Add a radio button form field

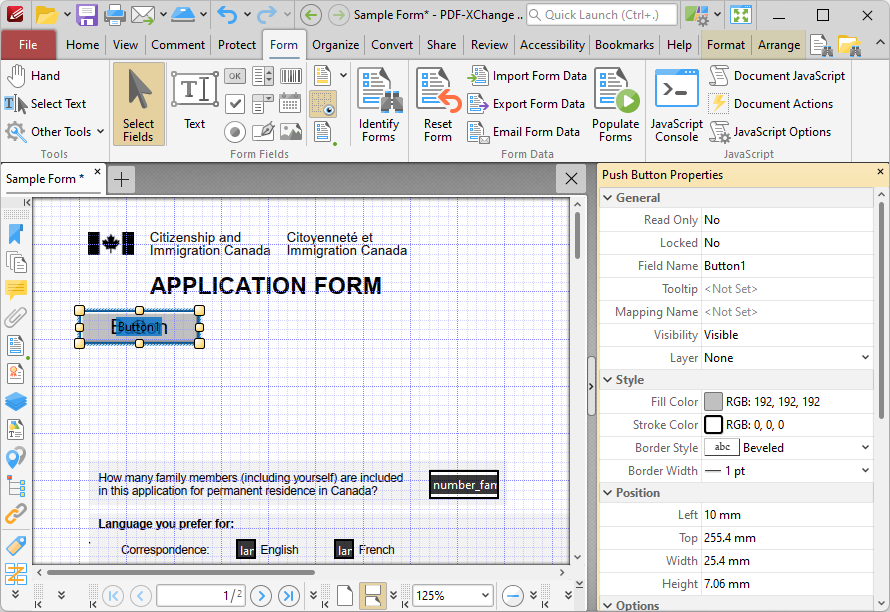[234, 132]
